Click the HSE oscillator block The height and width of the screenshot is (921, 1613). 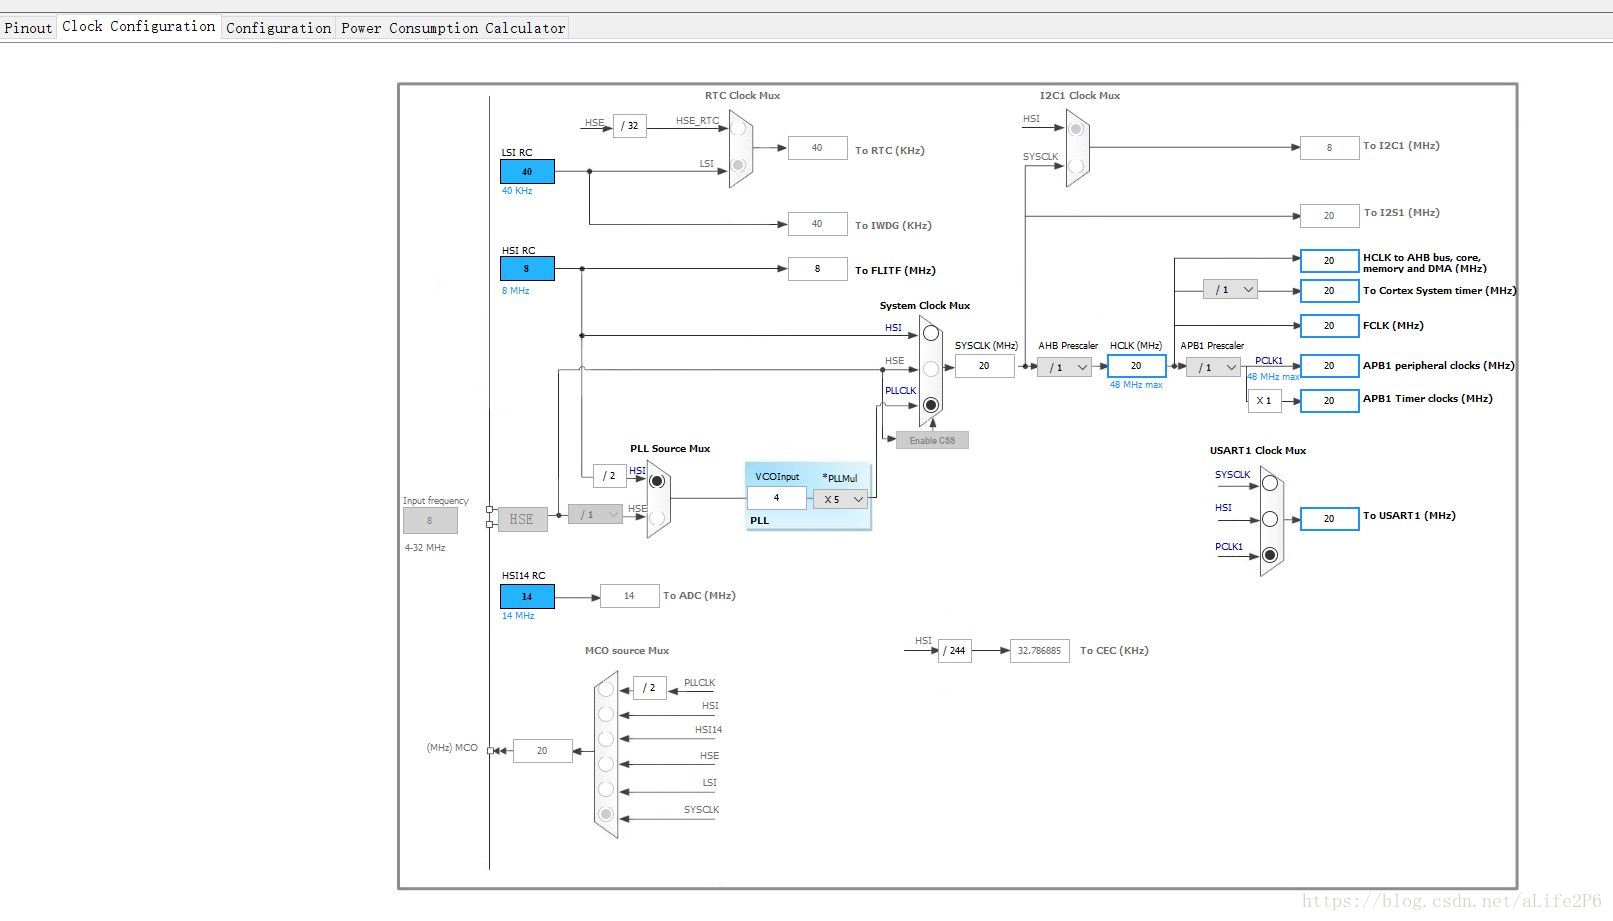(522, 519)
